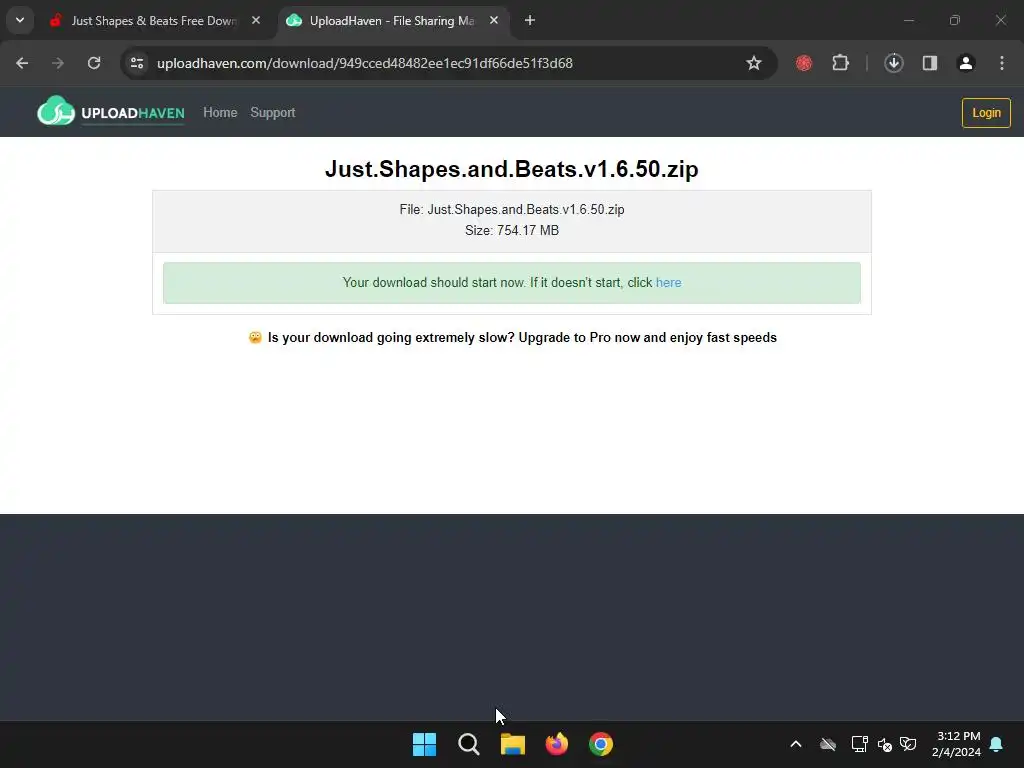The height and width of the screenshot is (768, 1024).
Task: Open a new browser tab
Action: coord(530,21)
